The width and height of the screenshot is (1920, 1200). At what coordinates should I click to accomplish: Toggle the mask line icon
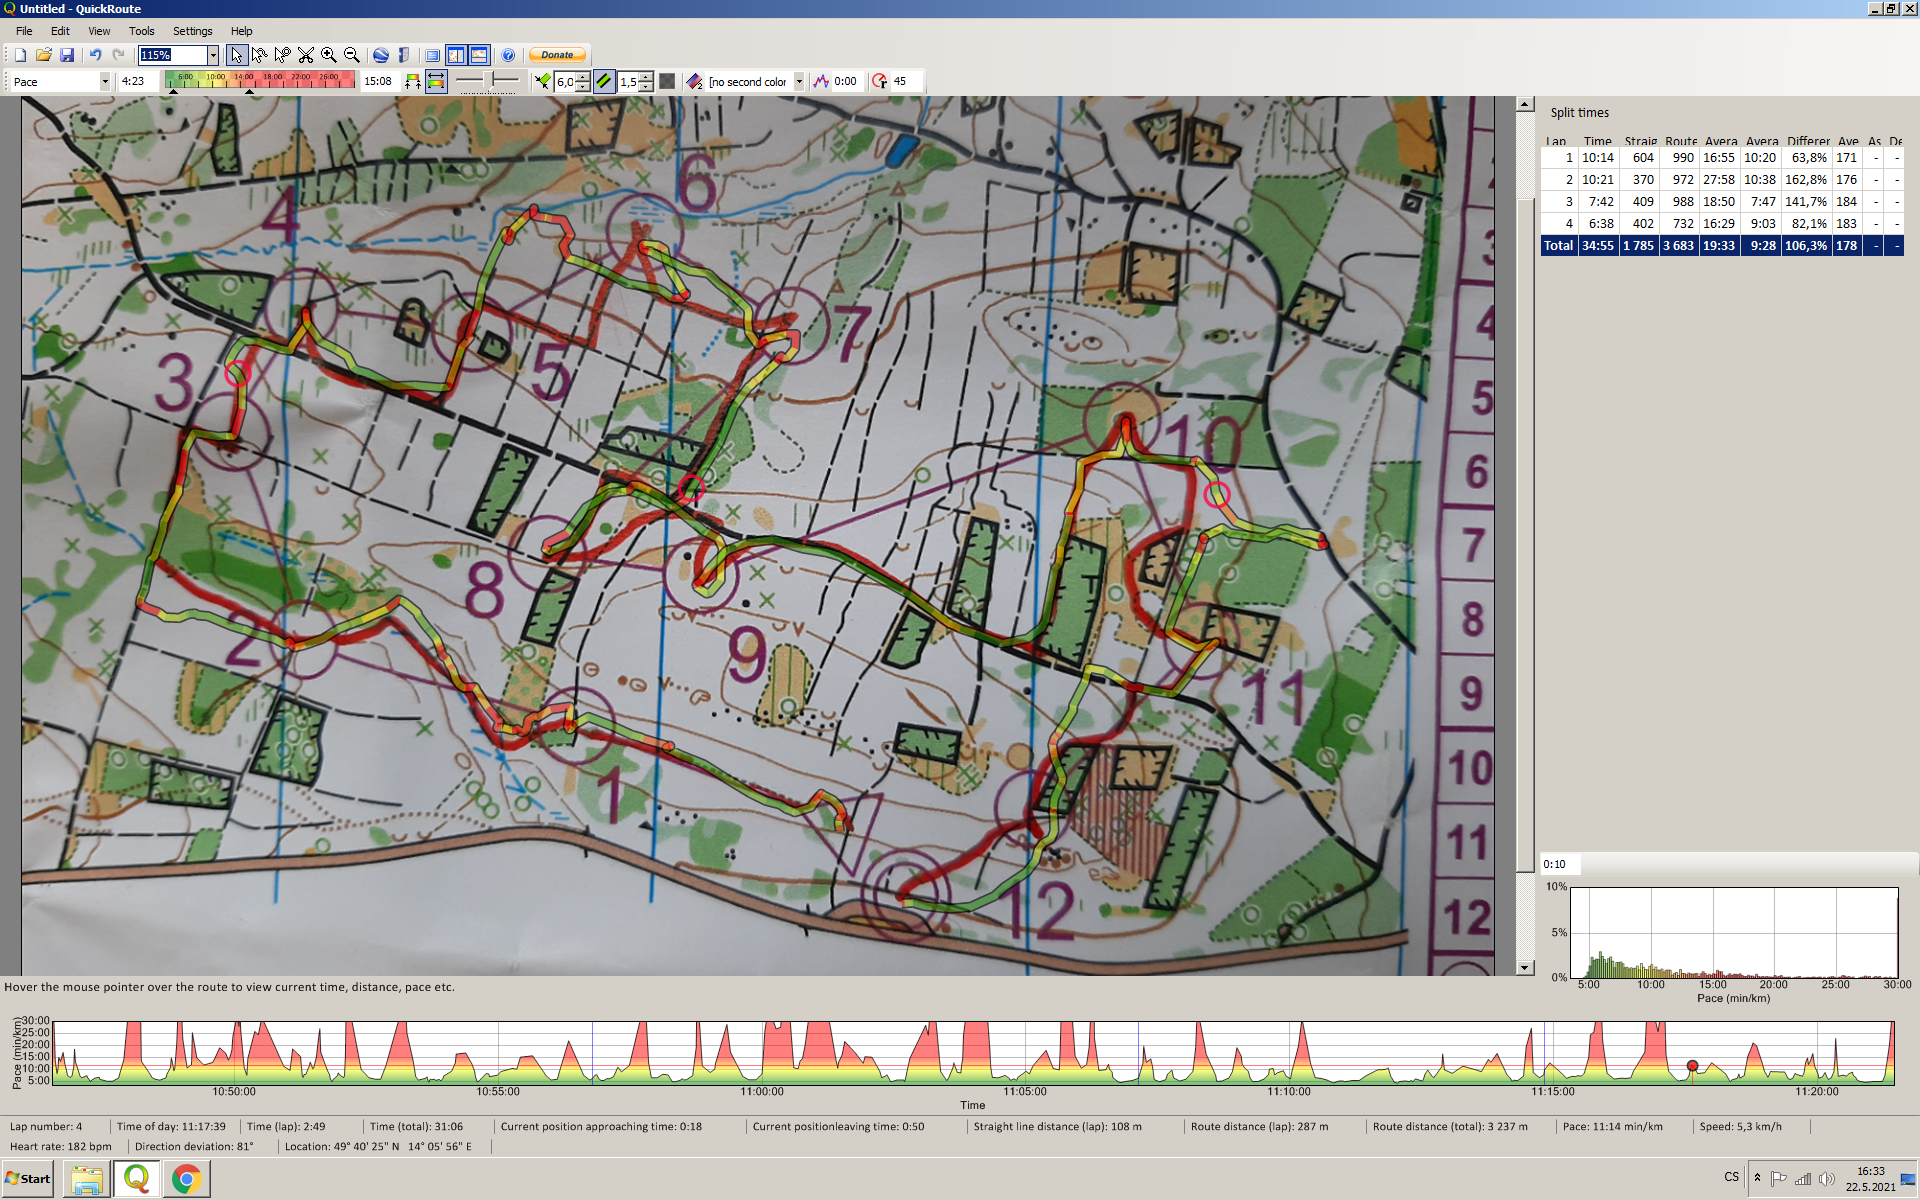tap(604, 82)
